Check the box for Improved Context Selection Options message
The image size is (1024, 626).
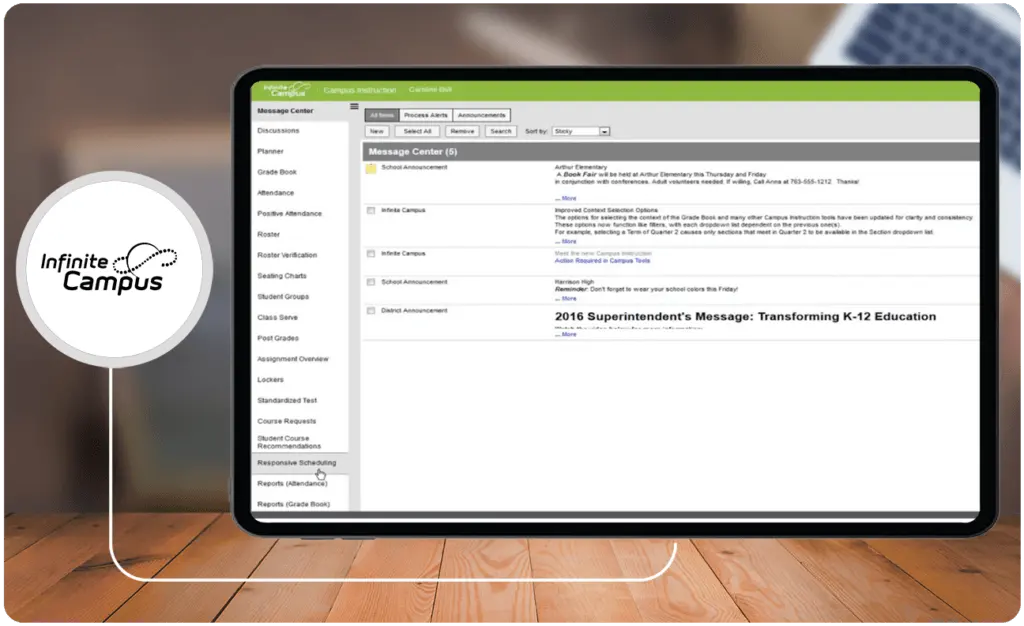pos(371,211)
